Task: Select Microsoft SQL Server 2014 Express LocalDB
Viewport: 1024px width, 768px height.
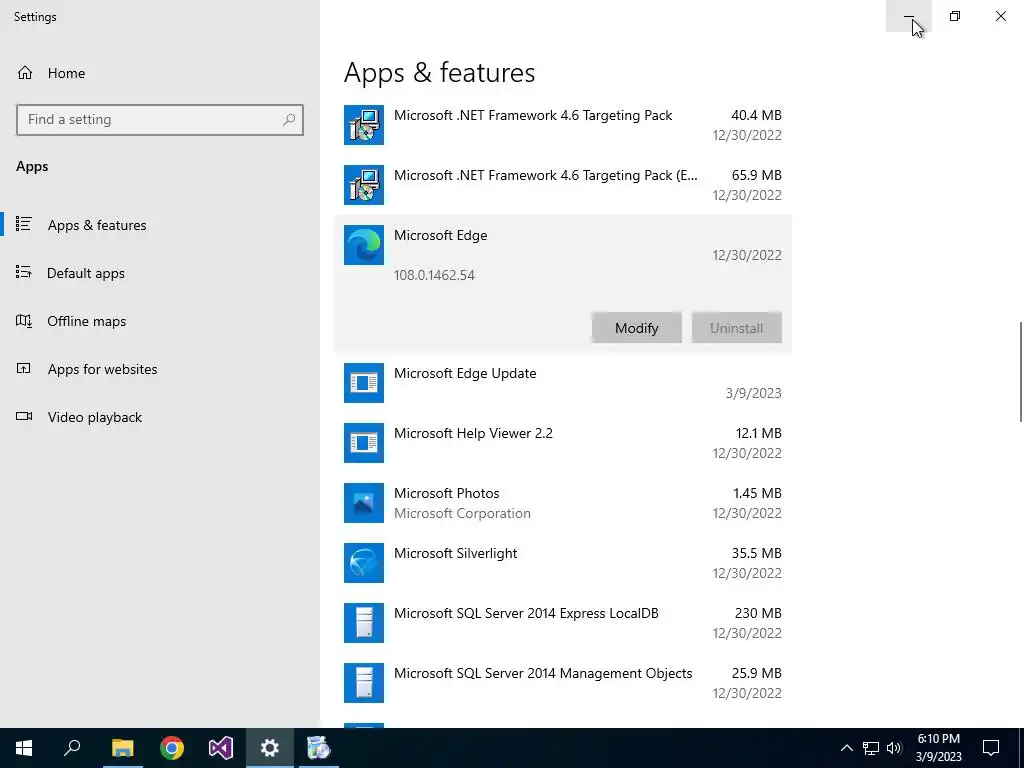Action: 563,623
